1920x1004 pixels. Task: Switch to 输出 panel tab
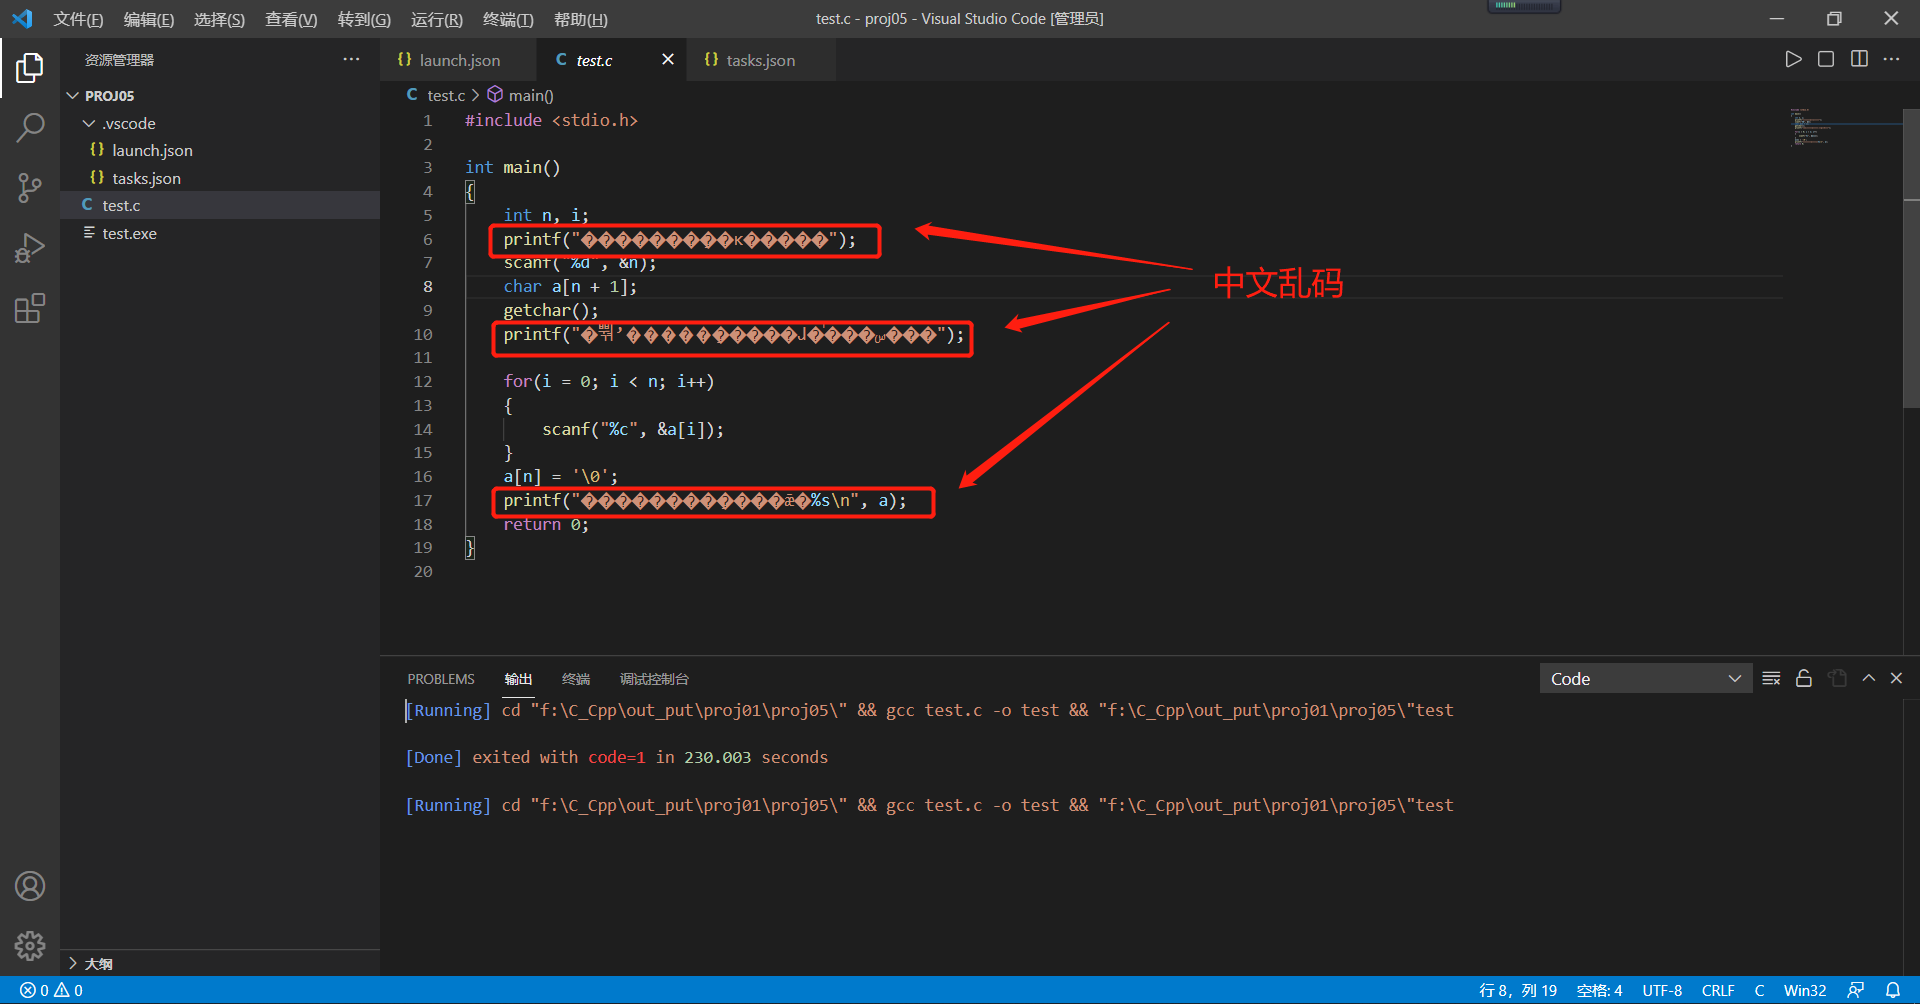tap(518, 679)
